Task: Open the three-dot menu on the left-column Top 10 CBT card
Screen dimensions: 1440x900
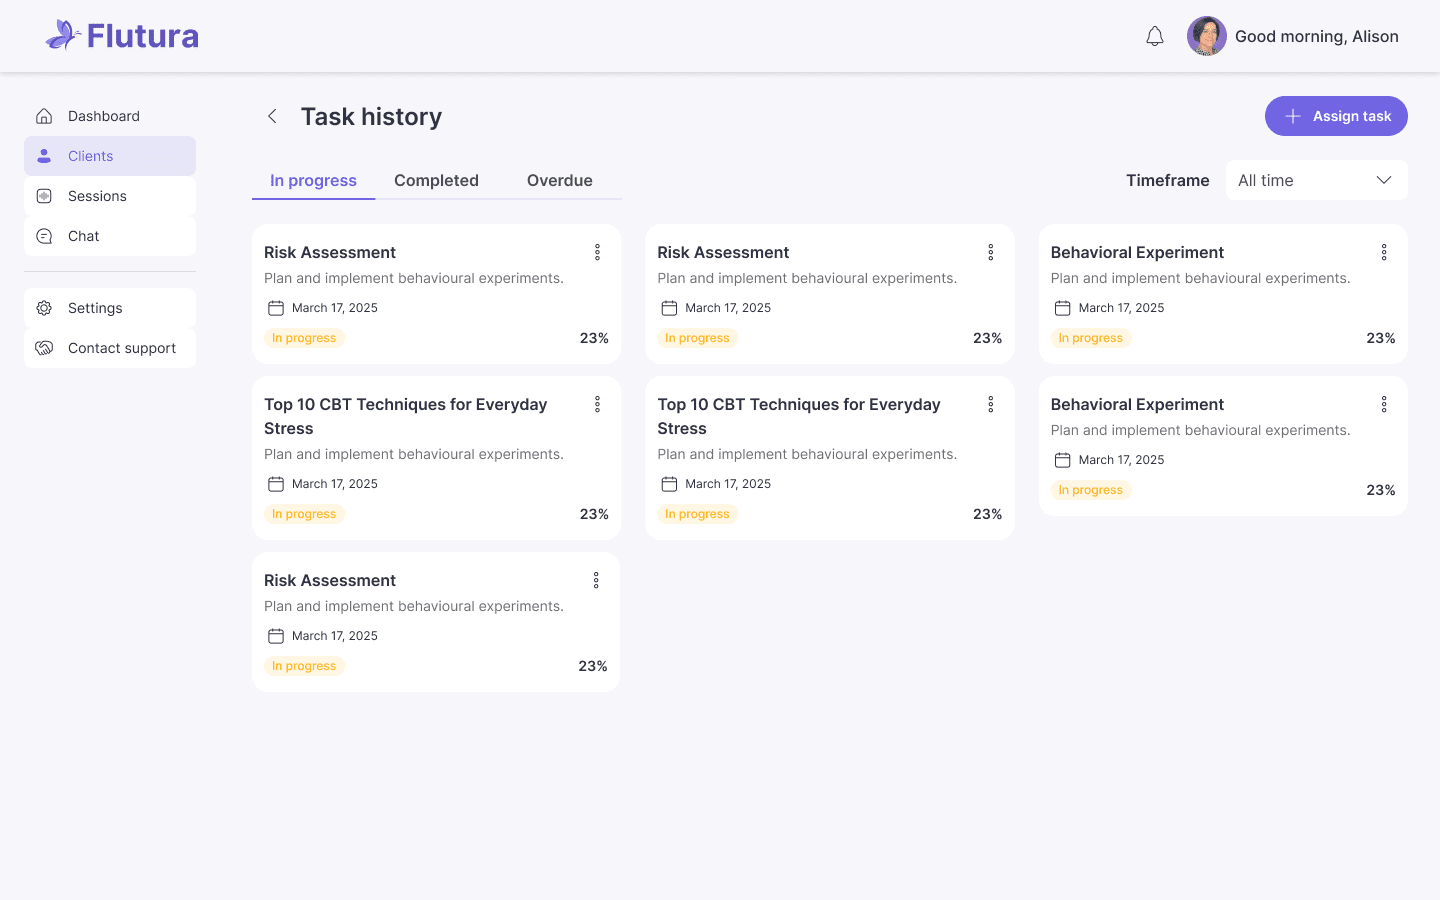Action: tap(597, 404)
